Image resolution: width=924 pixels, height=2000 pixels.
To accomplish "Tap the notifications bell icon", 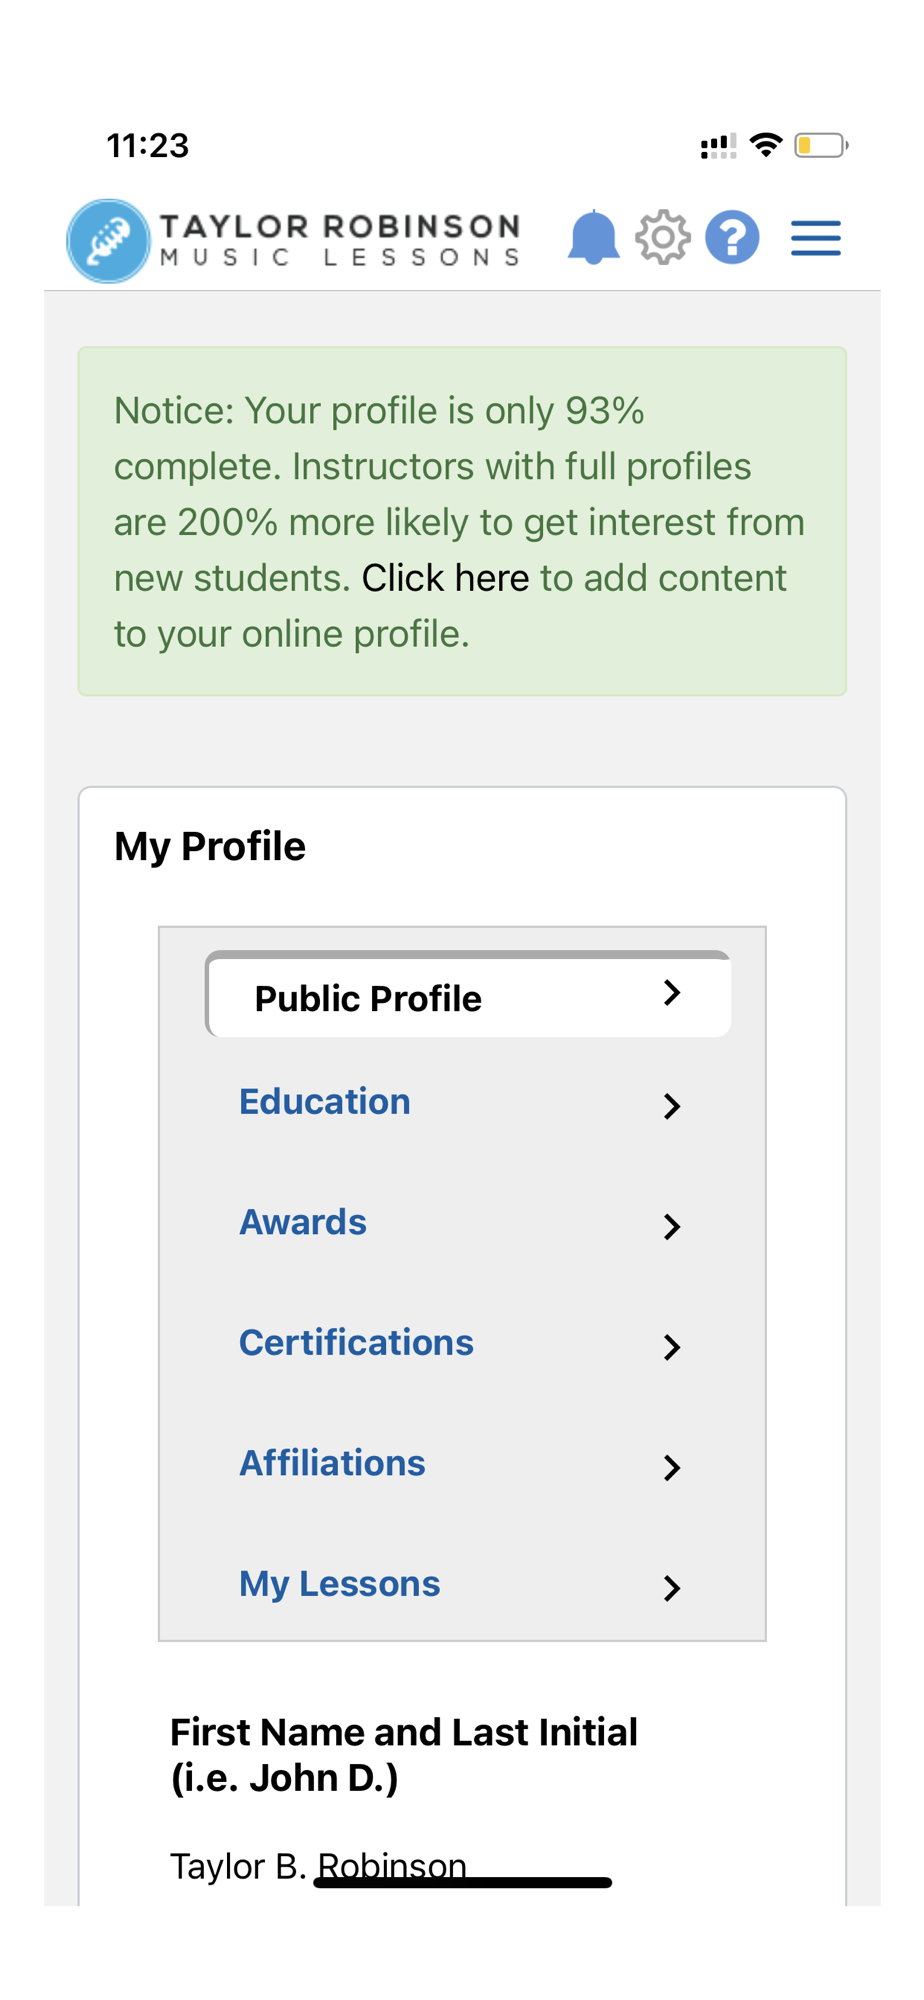I will 593,238.
